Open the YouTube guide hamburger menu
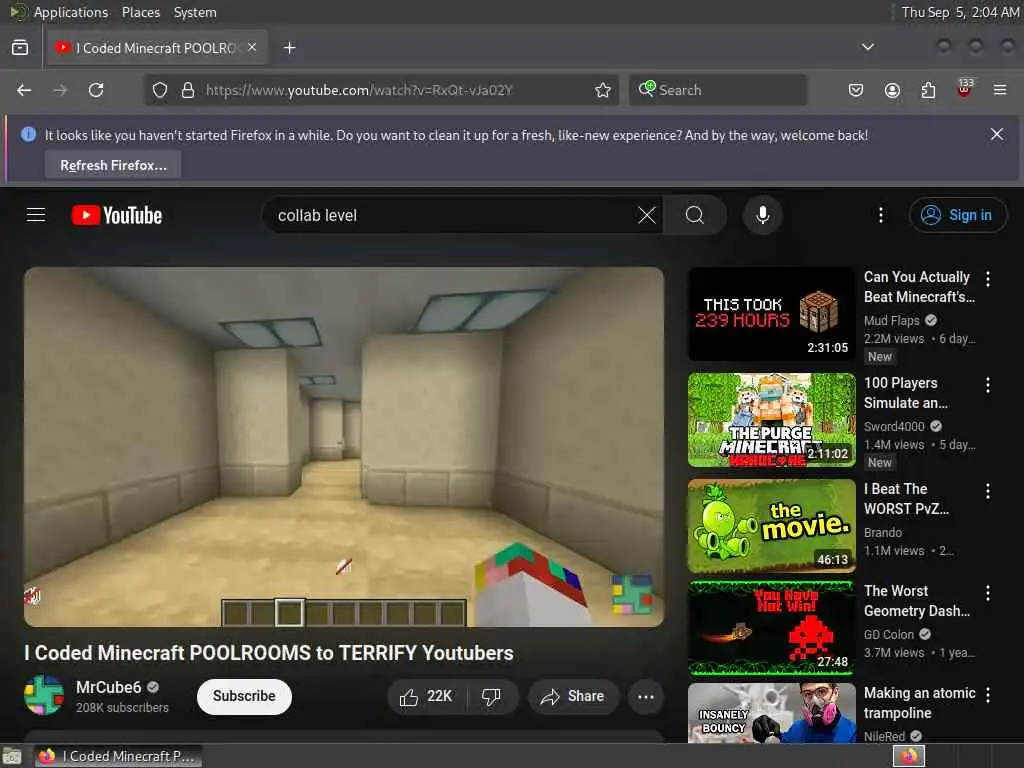The image size is (1024, 768). click(36, 215)
